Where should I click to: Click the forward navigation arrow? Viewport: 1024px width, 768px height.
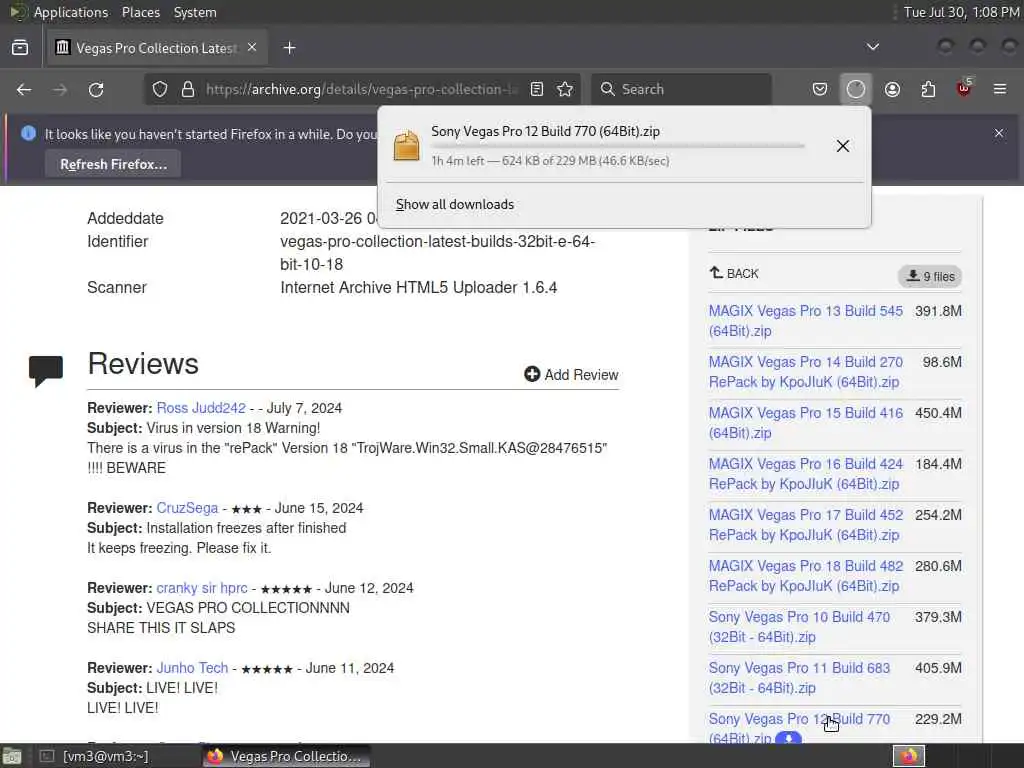[60, 89]
